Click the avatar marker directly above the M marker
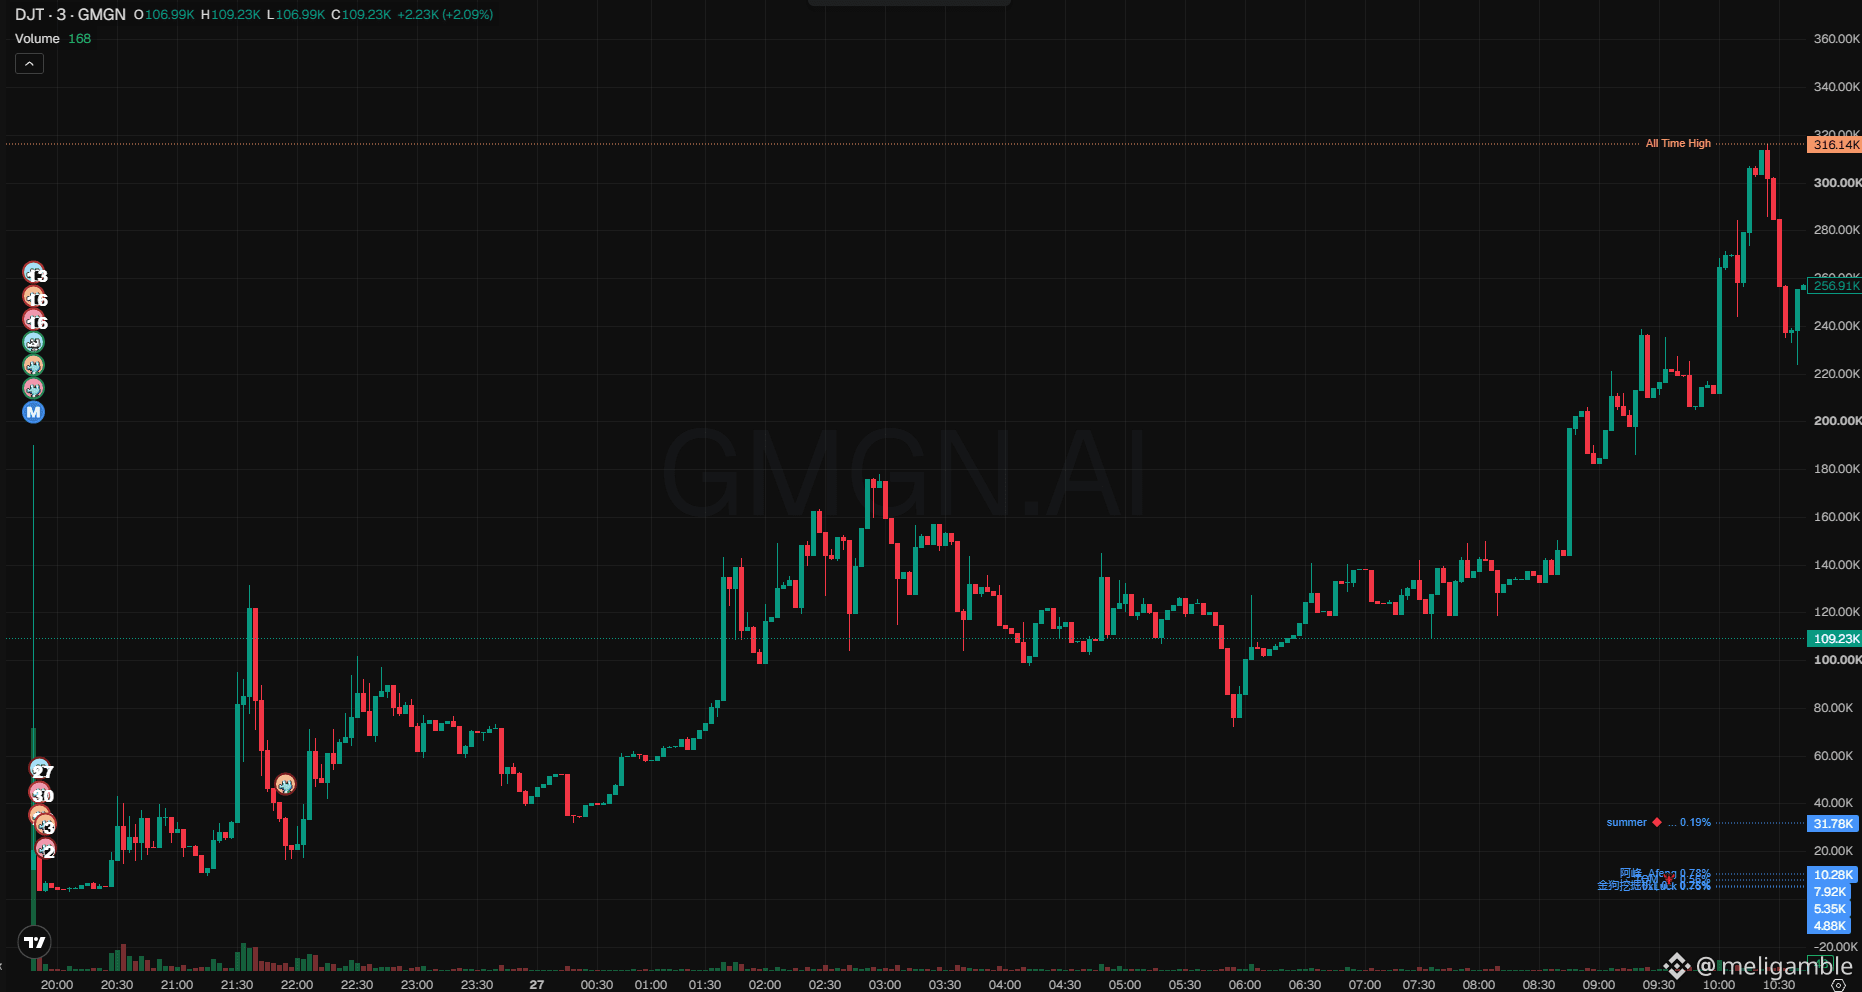Viewport: 1862px width, 992px height. (x=34, y=388)
